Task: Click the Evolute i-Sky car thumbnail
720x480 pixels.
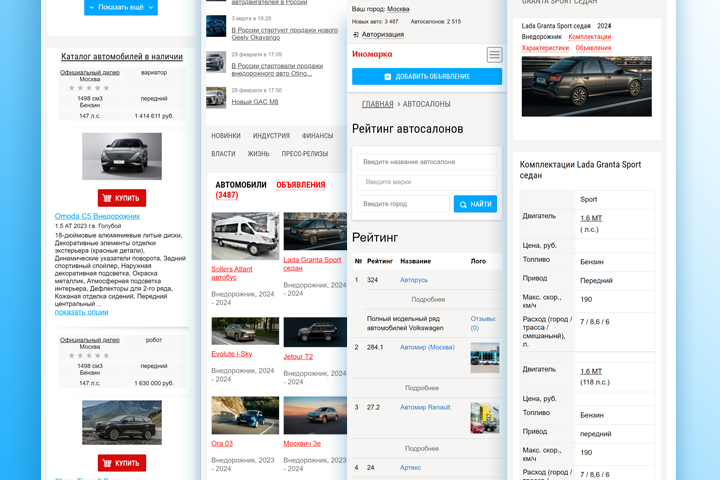Action: point(245,331)
